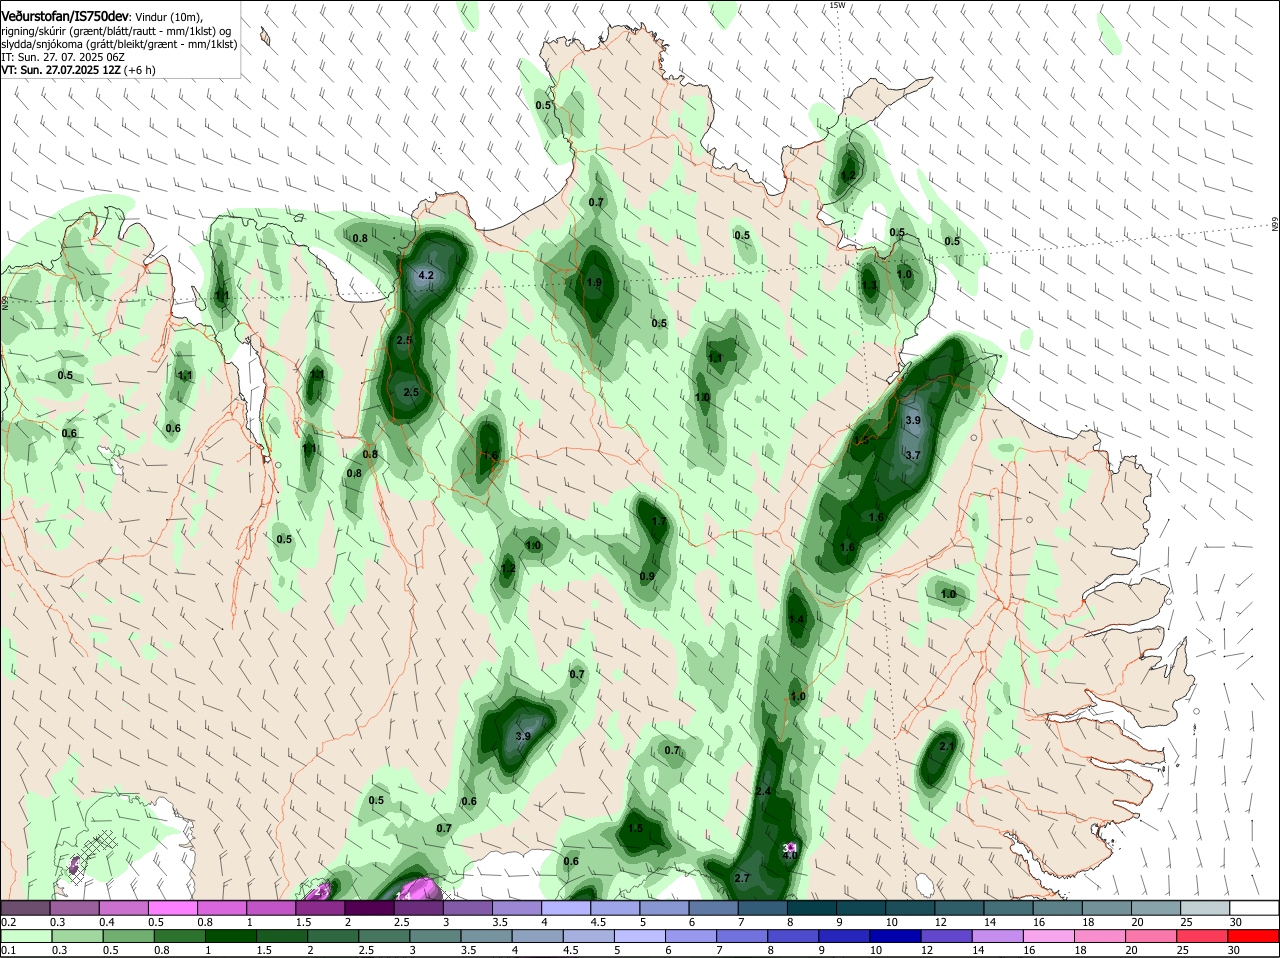
Task: Click bright pink 0.5 swatch in top scale
Action: 172,907
